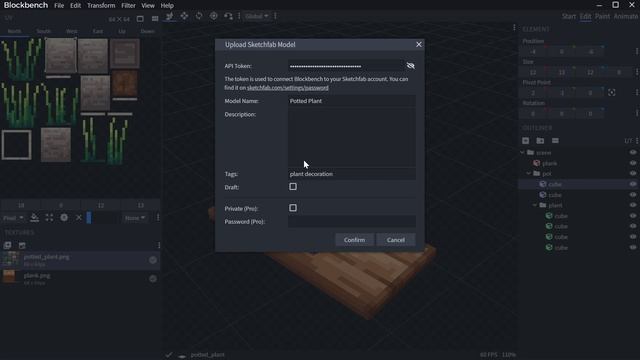Select plank.png texture in Textures list

pyautogui.click(x=80, y=279)
